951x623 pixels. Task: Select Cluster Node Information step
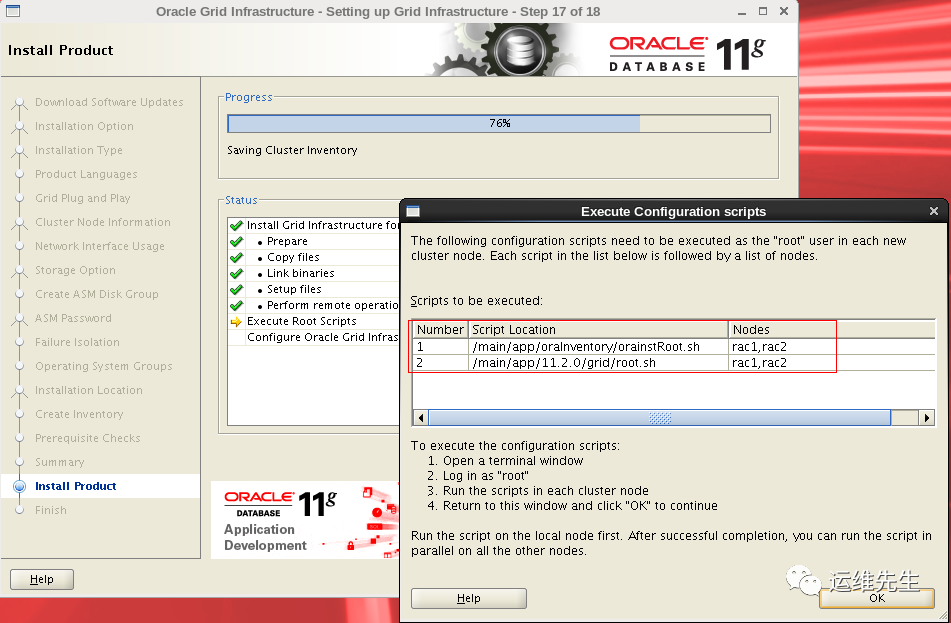(x=102, y=222)
